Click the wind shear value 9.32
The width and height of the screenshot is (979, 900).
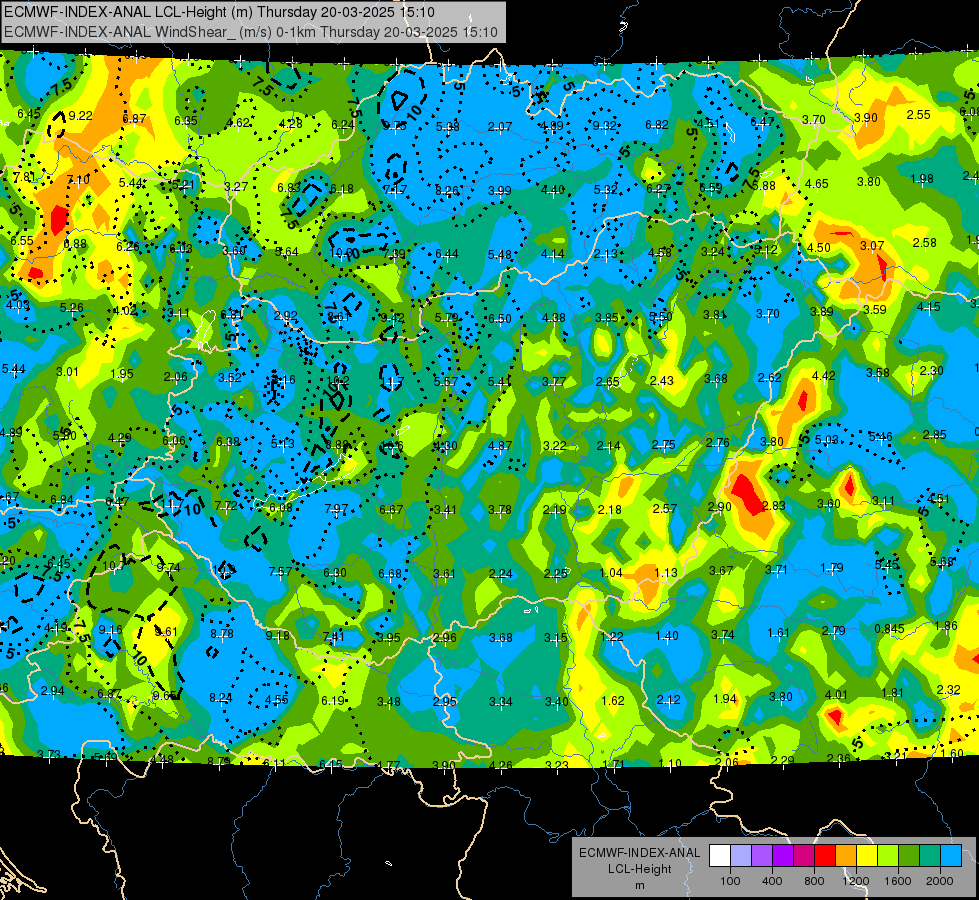point(604,126)
